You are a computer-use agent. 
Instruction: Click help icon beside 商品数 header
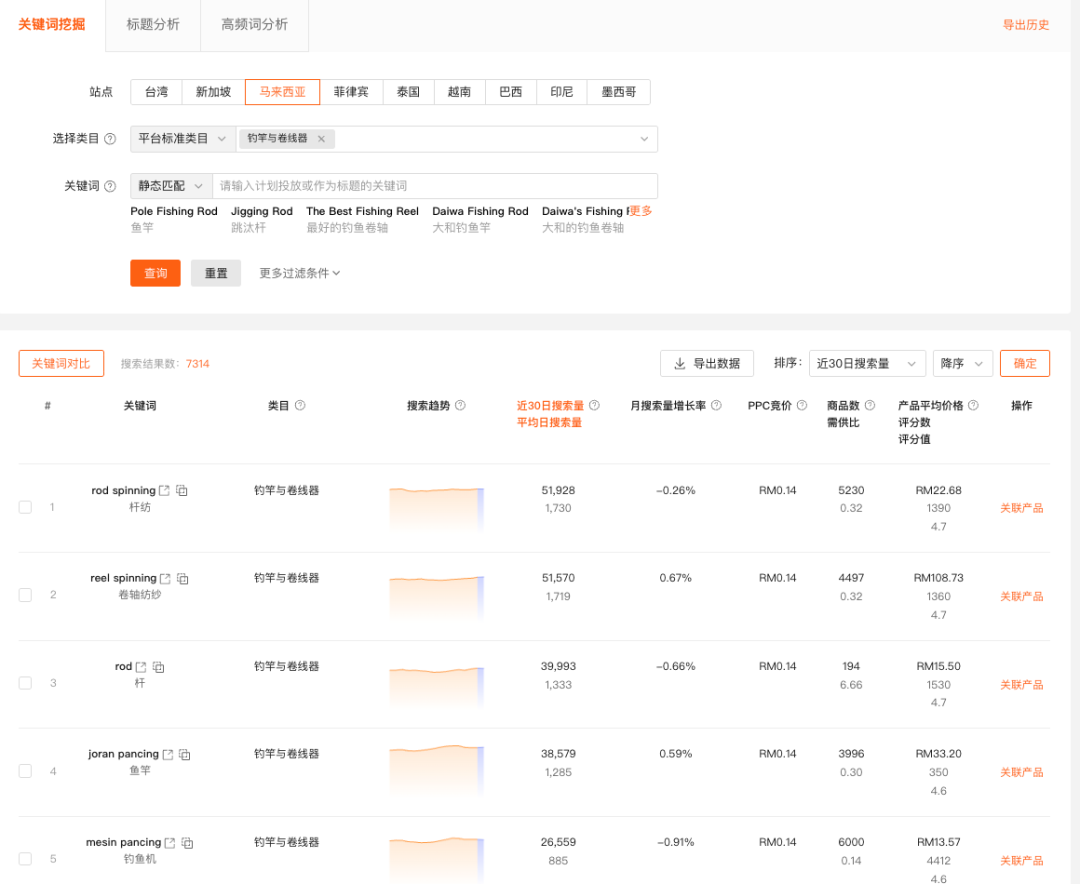870,405
